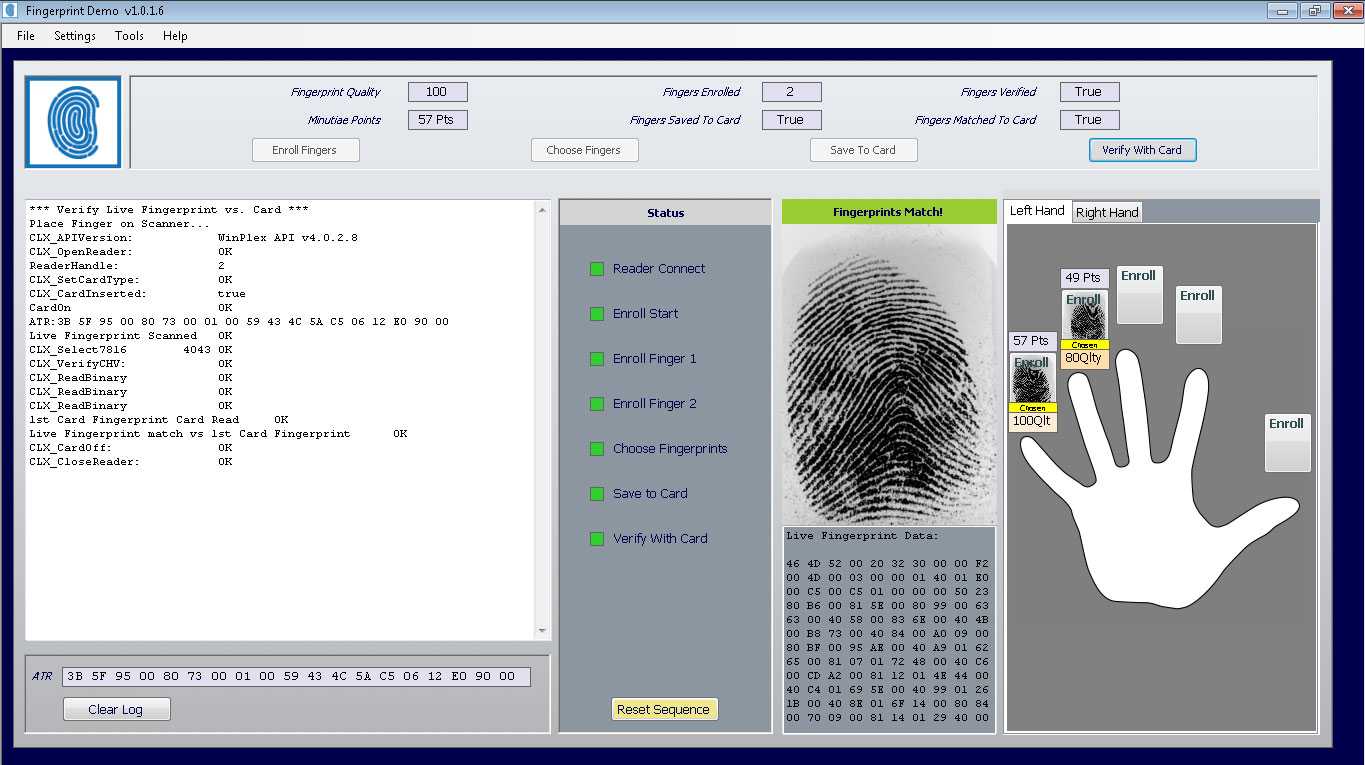Click the Enroll slot beside the thumb
The height and width of the screenshot is (765, 1365).
[x=1286, y=442]
